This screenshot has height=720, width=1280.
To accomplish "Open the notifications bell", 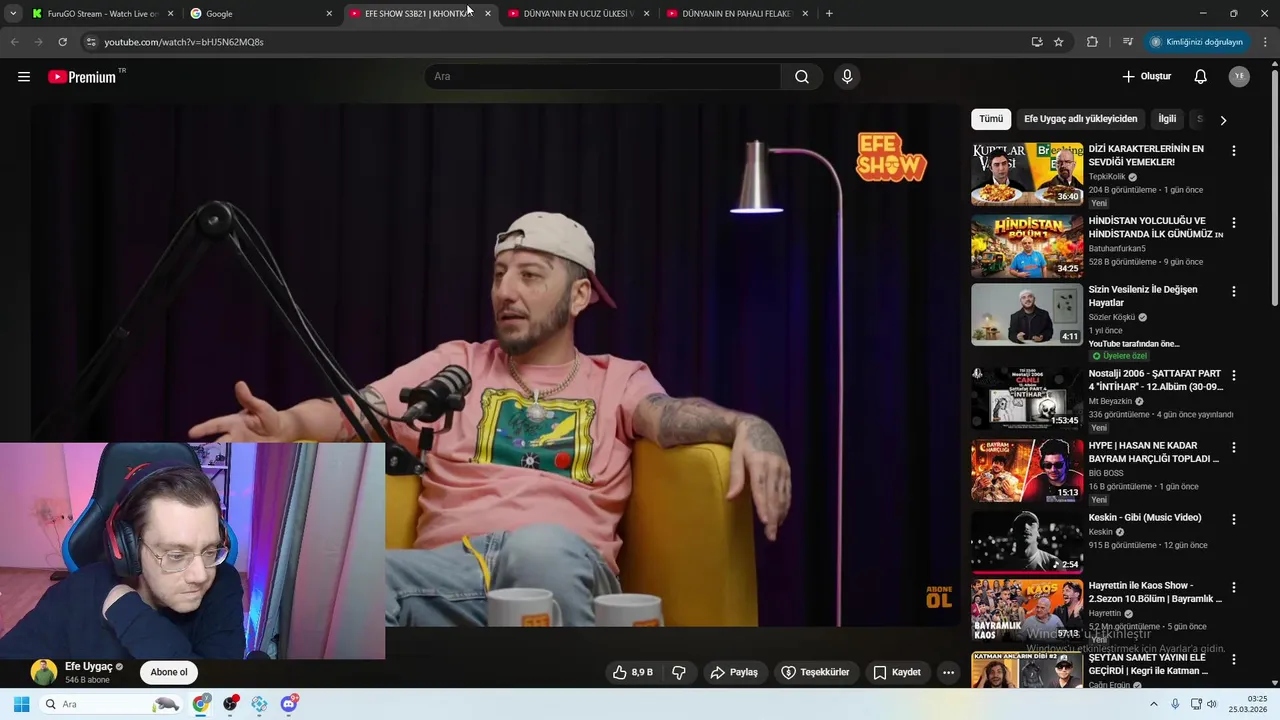I will 1201,77.
